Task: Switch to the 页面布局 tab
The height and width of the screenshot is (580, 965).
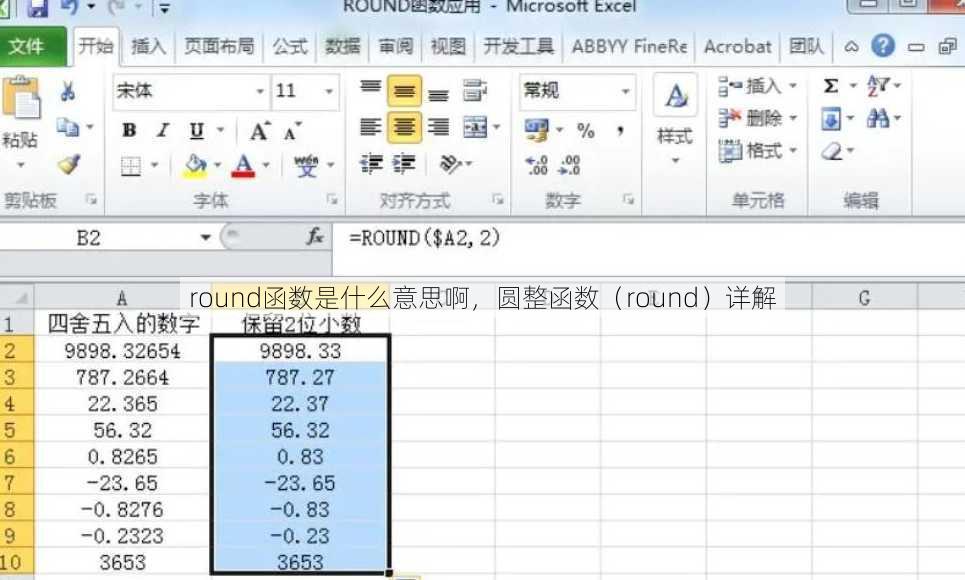Action: [x=219, y=46]
